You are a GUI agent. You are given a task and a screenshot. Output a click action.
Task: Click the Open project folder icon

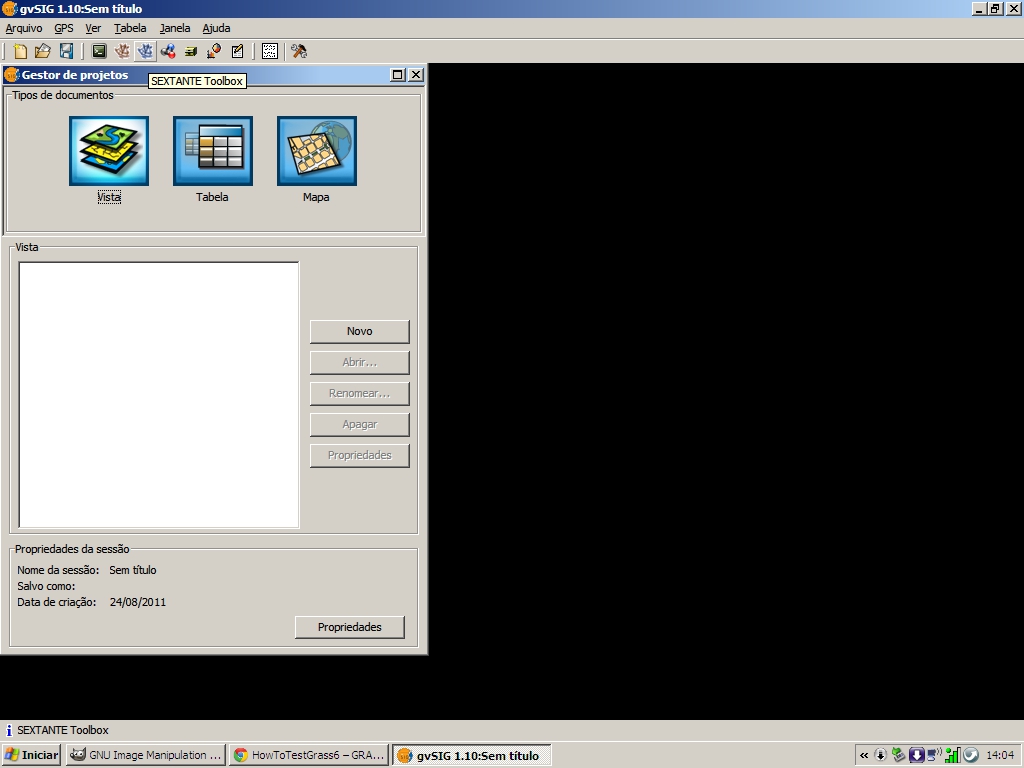[43, 51]
